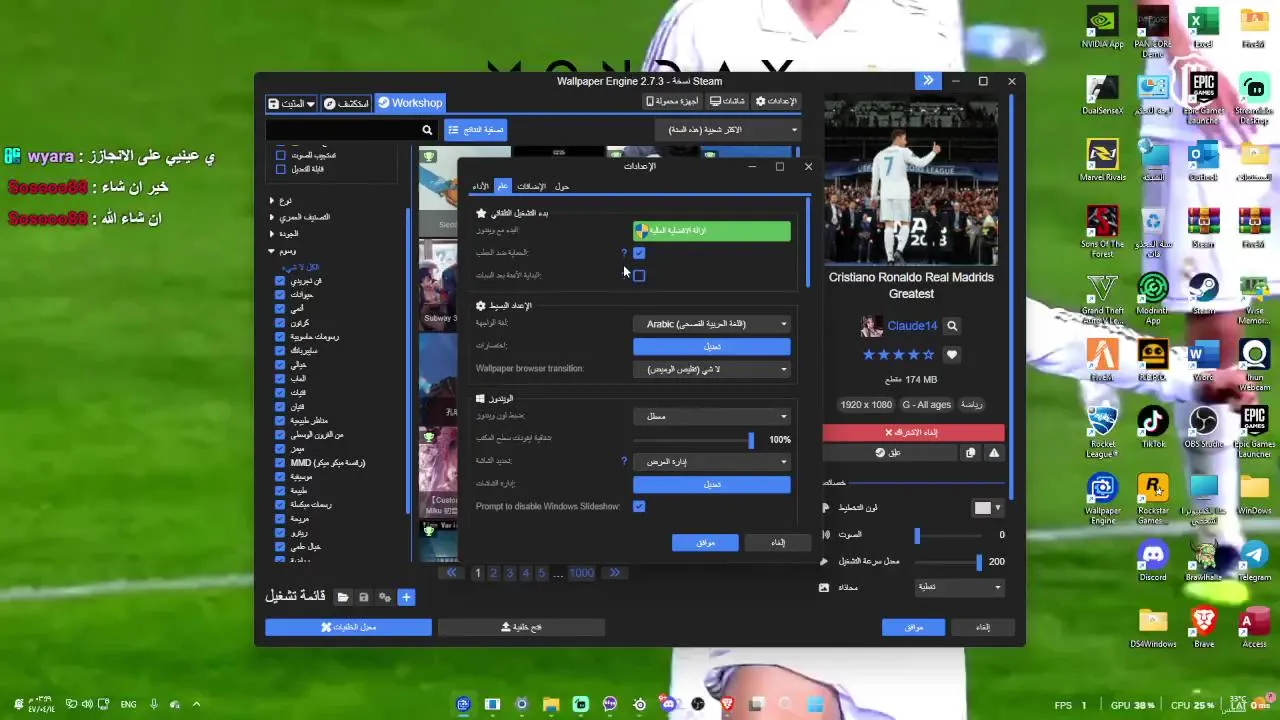1280x720 pixels.
Task: Open الإعدادات settings gear in main toolbar
Action: [776, 101]
